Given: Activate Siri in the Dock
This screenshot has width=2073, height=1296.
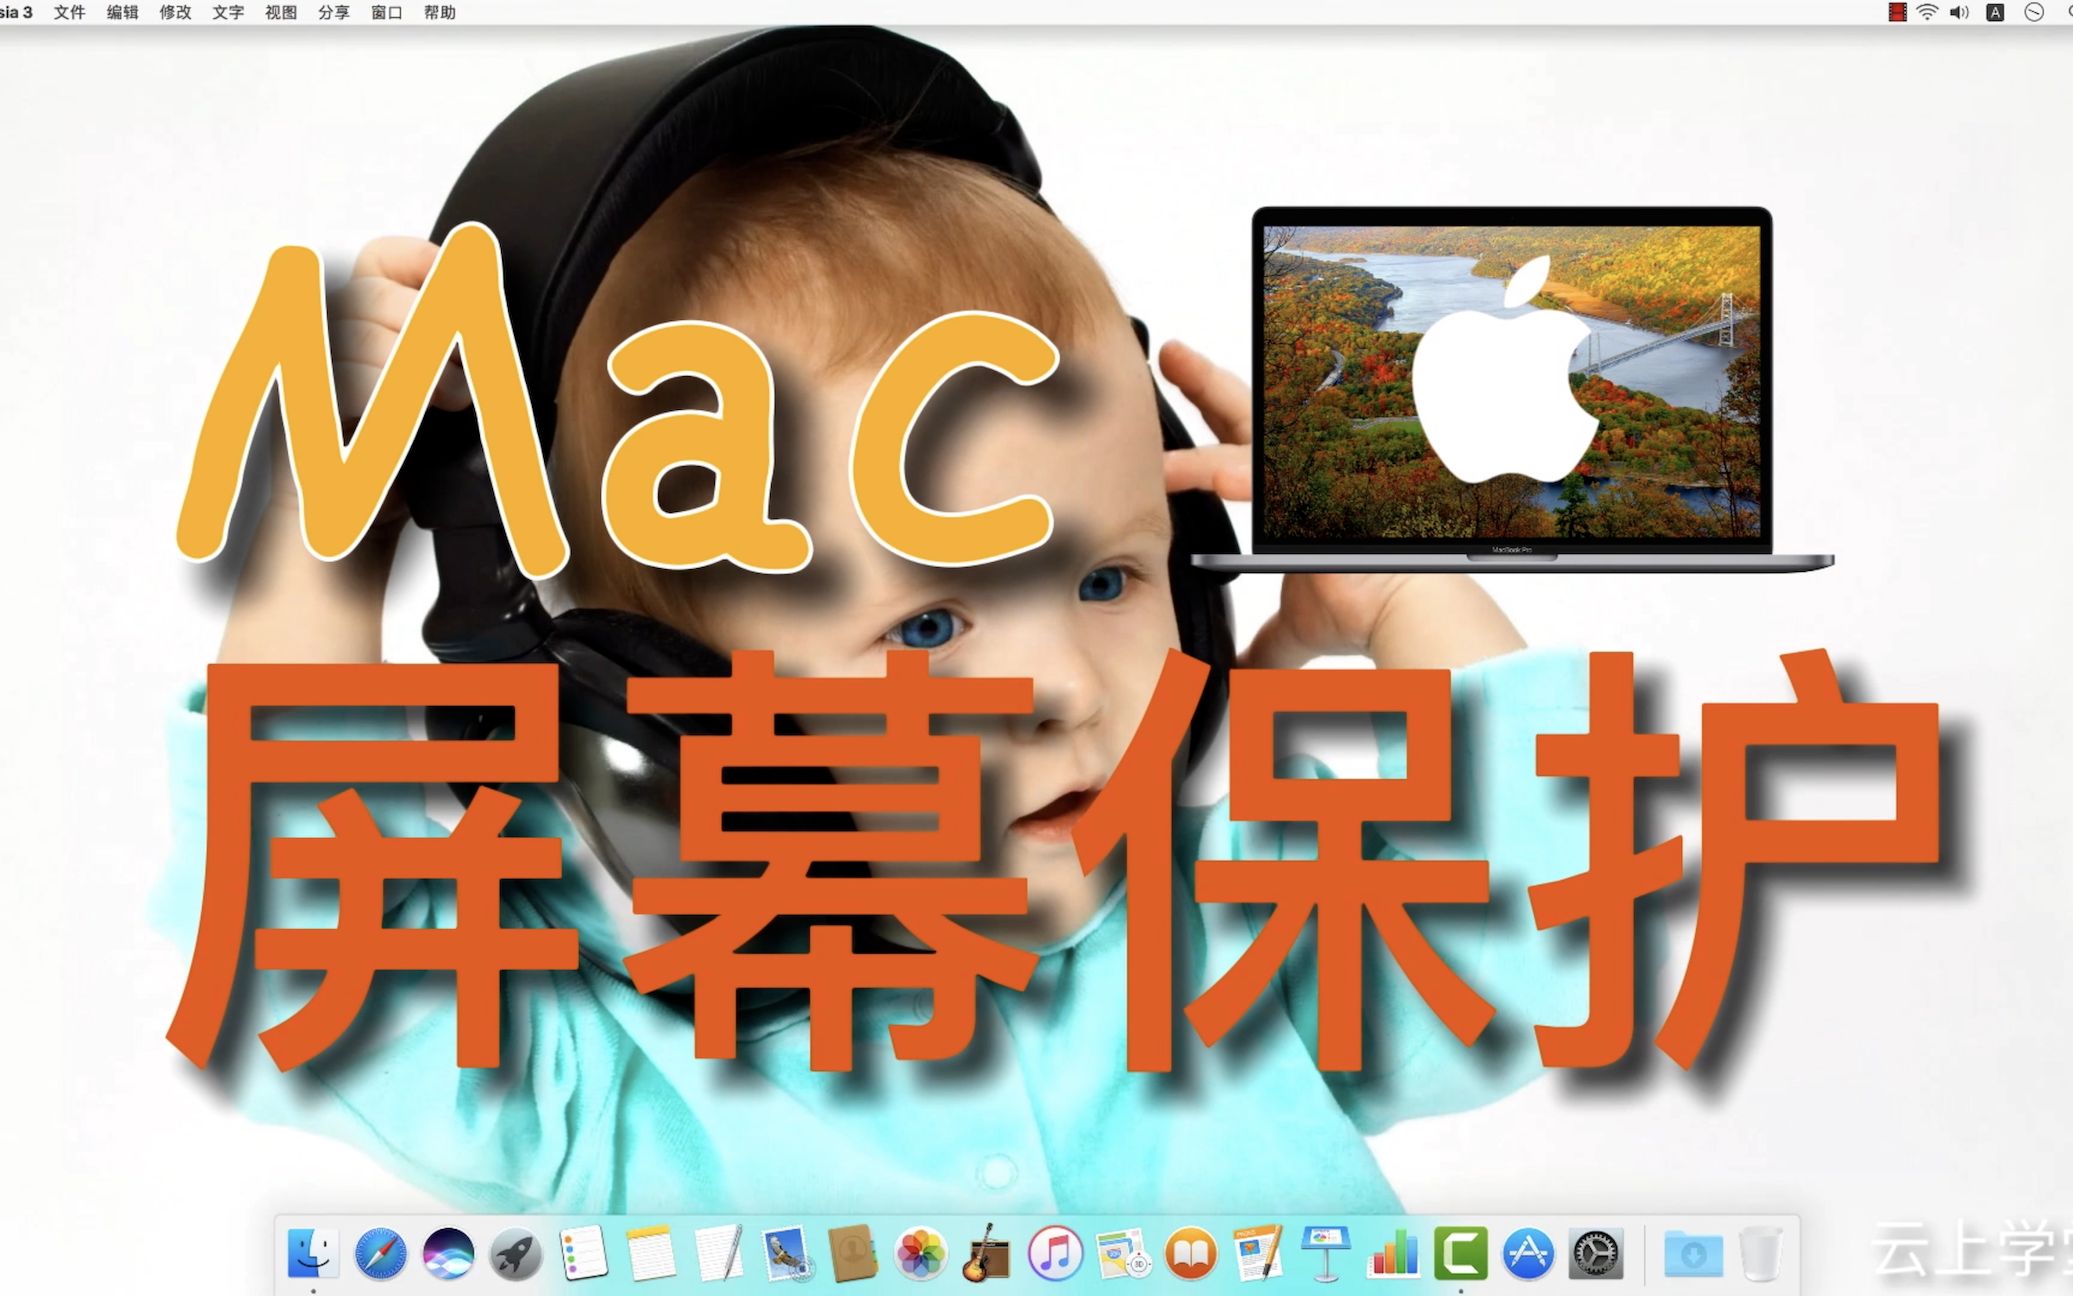Looking at the screenshot, I should pyautogui.click(x=448, y=1253).
